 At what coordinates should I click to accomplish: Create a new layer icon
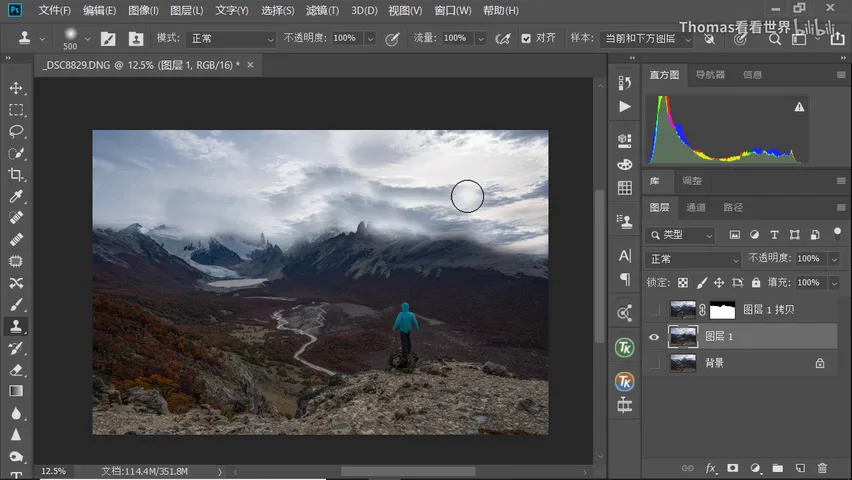coord(800,468)
